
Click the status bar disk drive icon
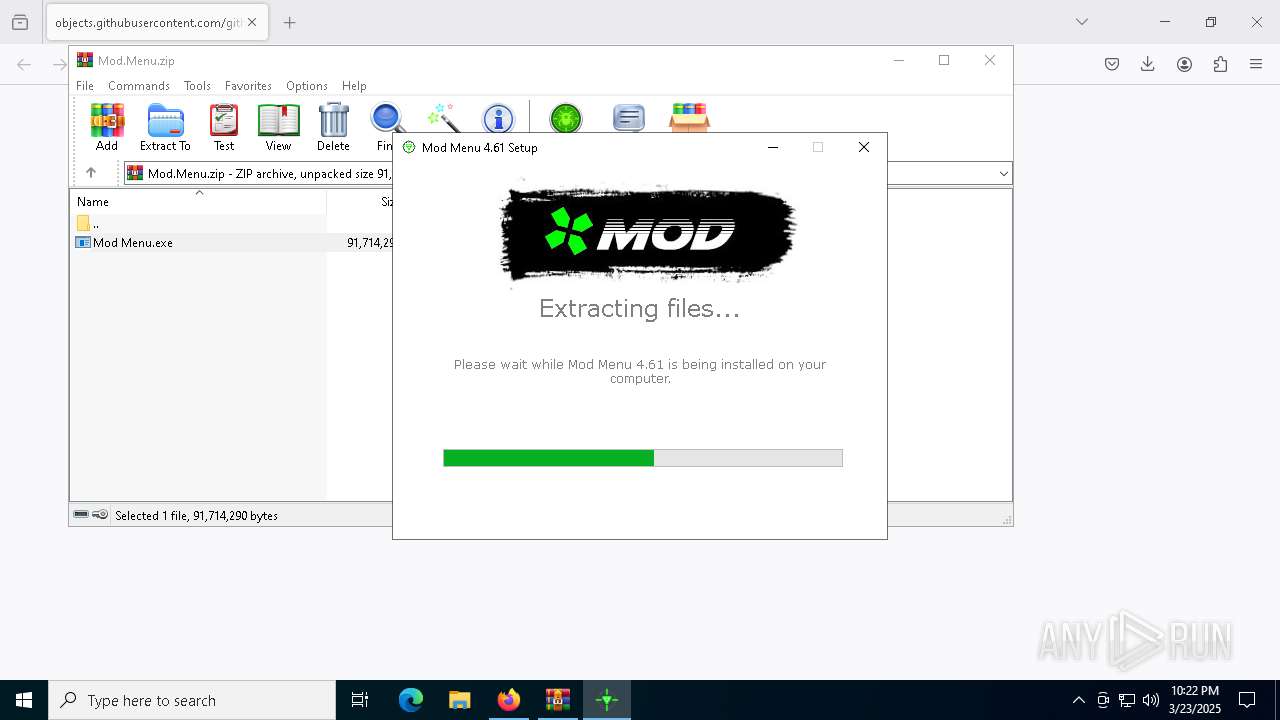[x=81, y=515]
